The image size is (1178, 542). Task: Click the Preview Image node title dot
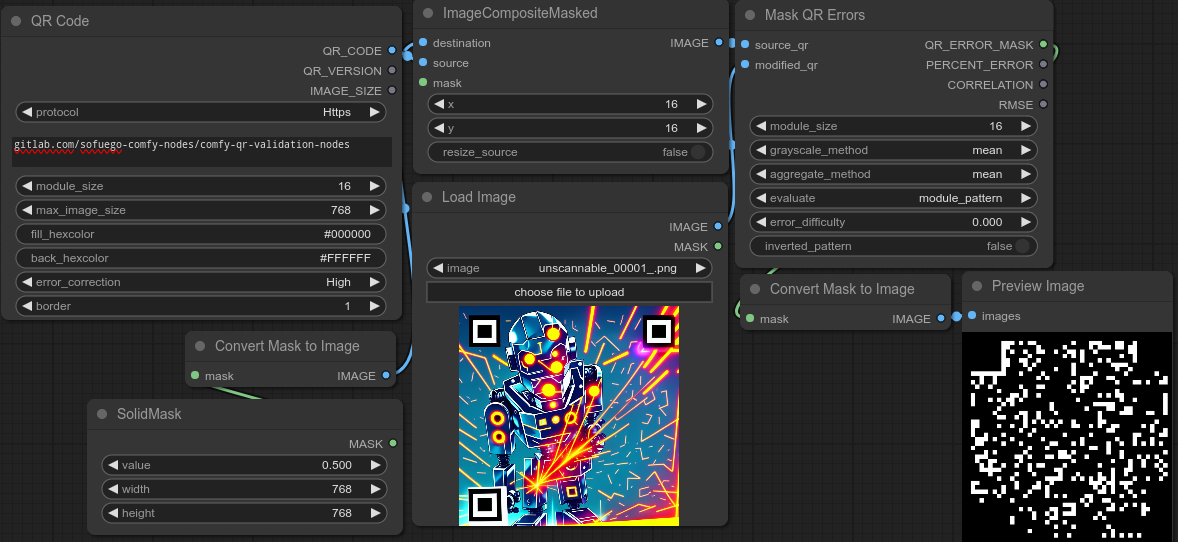click(x=977, y=286)
